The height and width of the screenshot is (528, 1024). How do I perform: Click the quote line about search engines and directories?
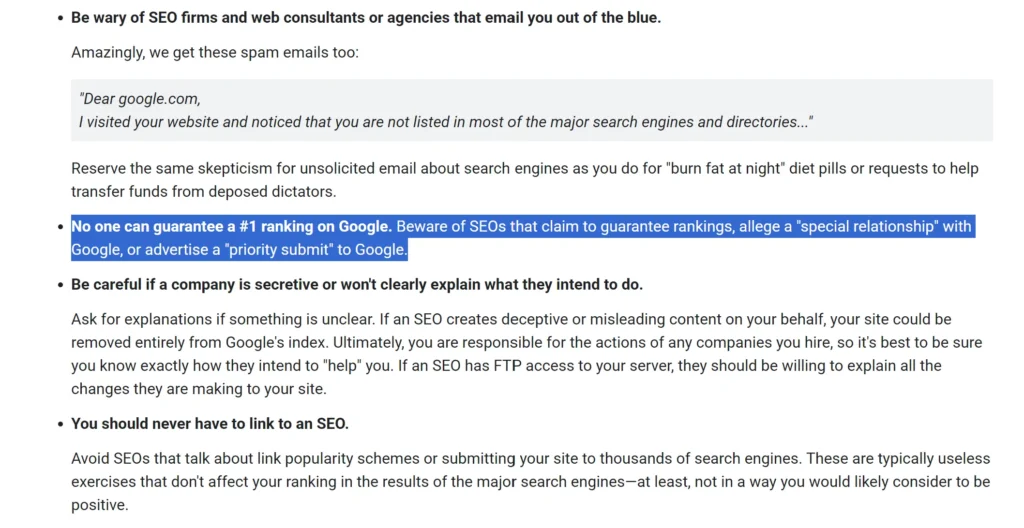445,122
